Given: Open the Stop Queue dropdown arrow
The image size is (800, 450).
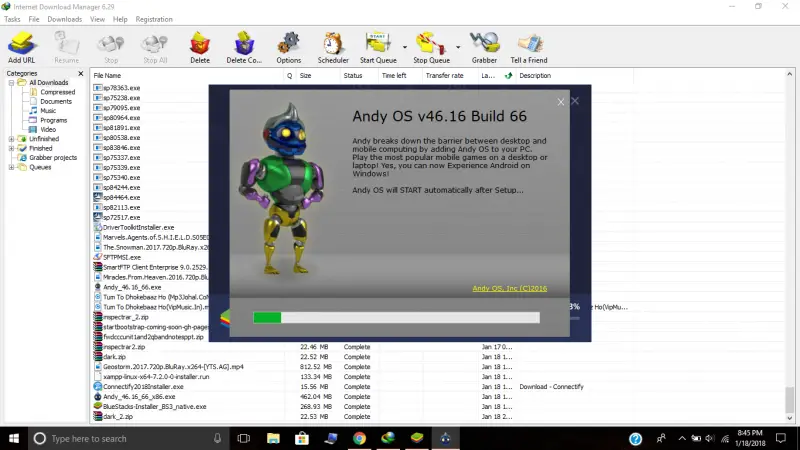Looking at the screenshot, I should click(458, 47).
